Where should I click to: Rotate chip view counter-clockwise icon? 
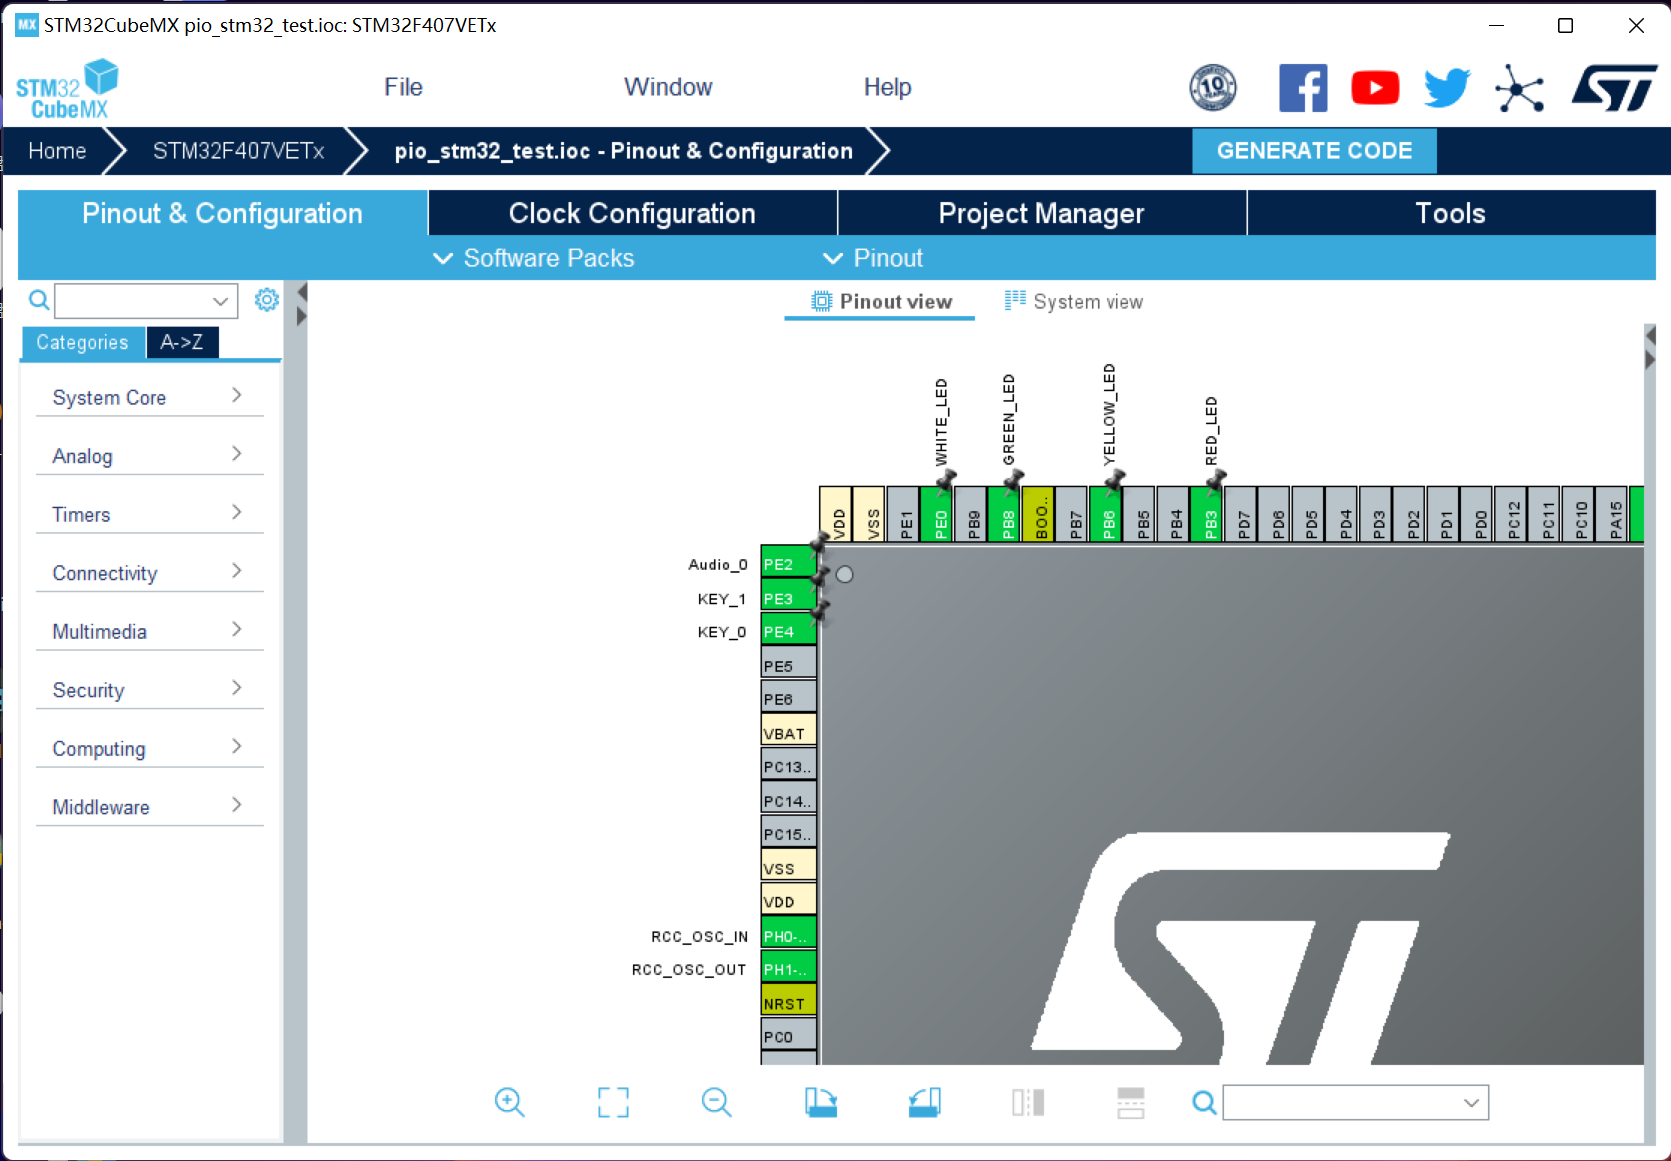coord(925,1102)
